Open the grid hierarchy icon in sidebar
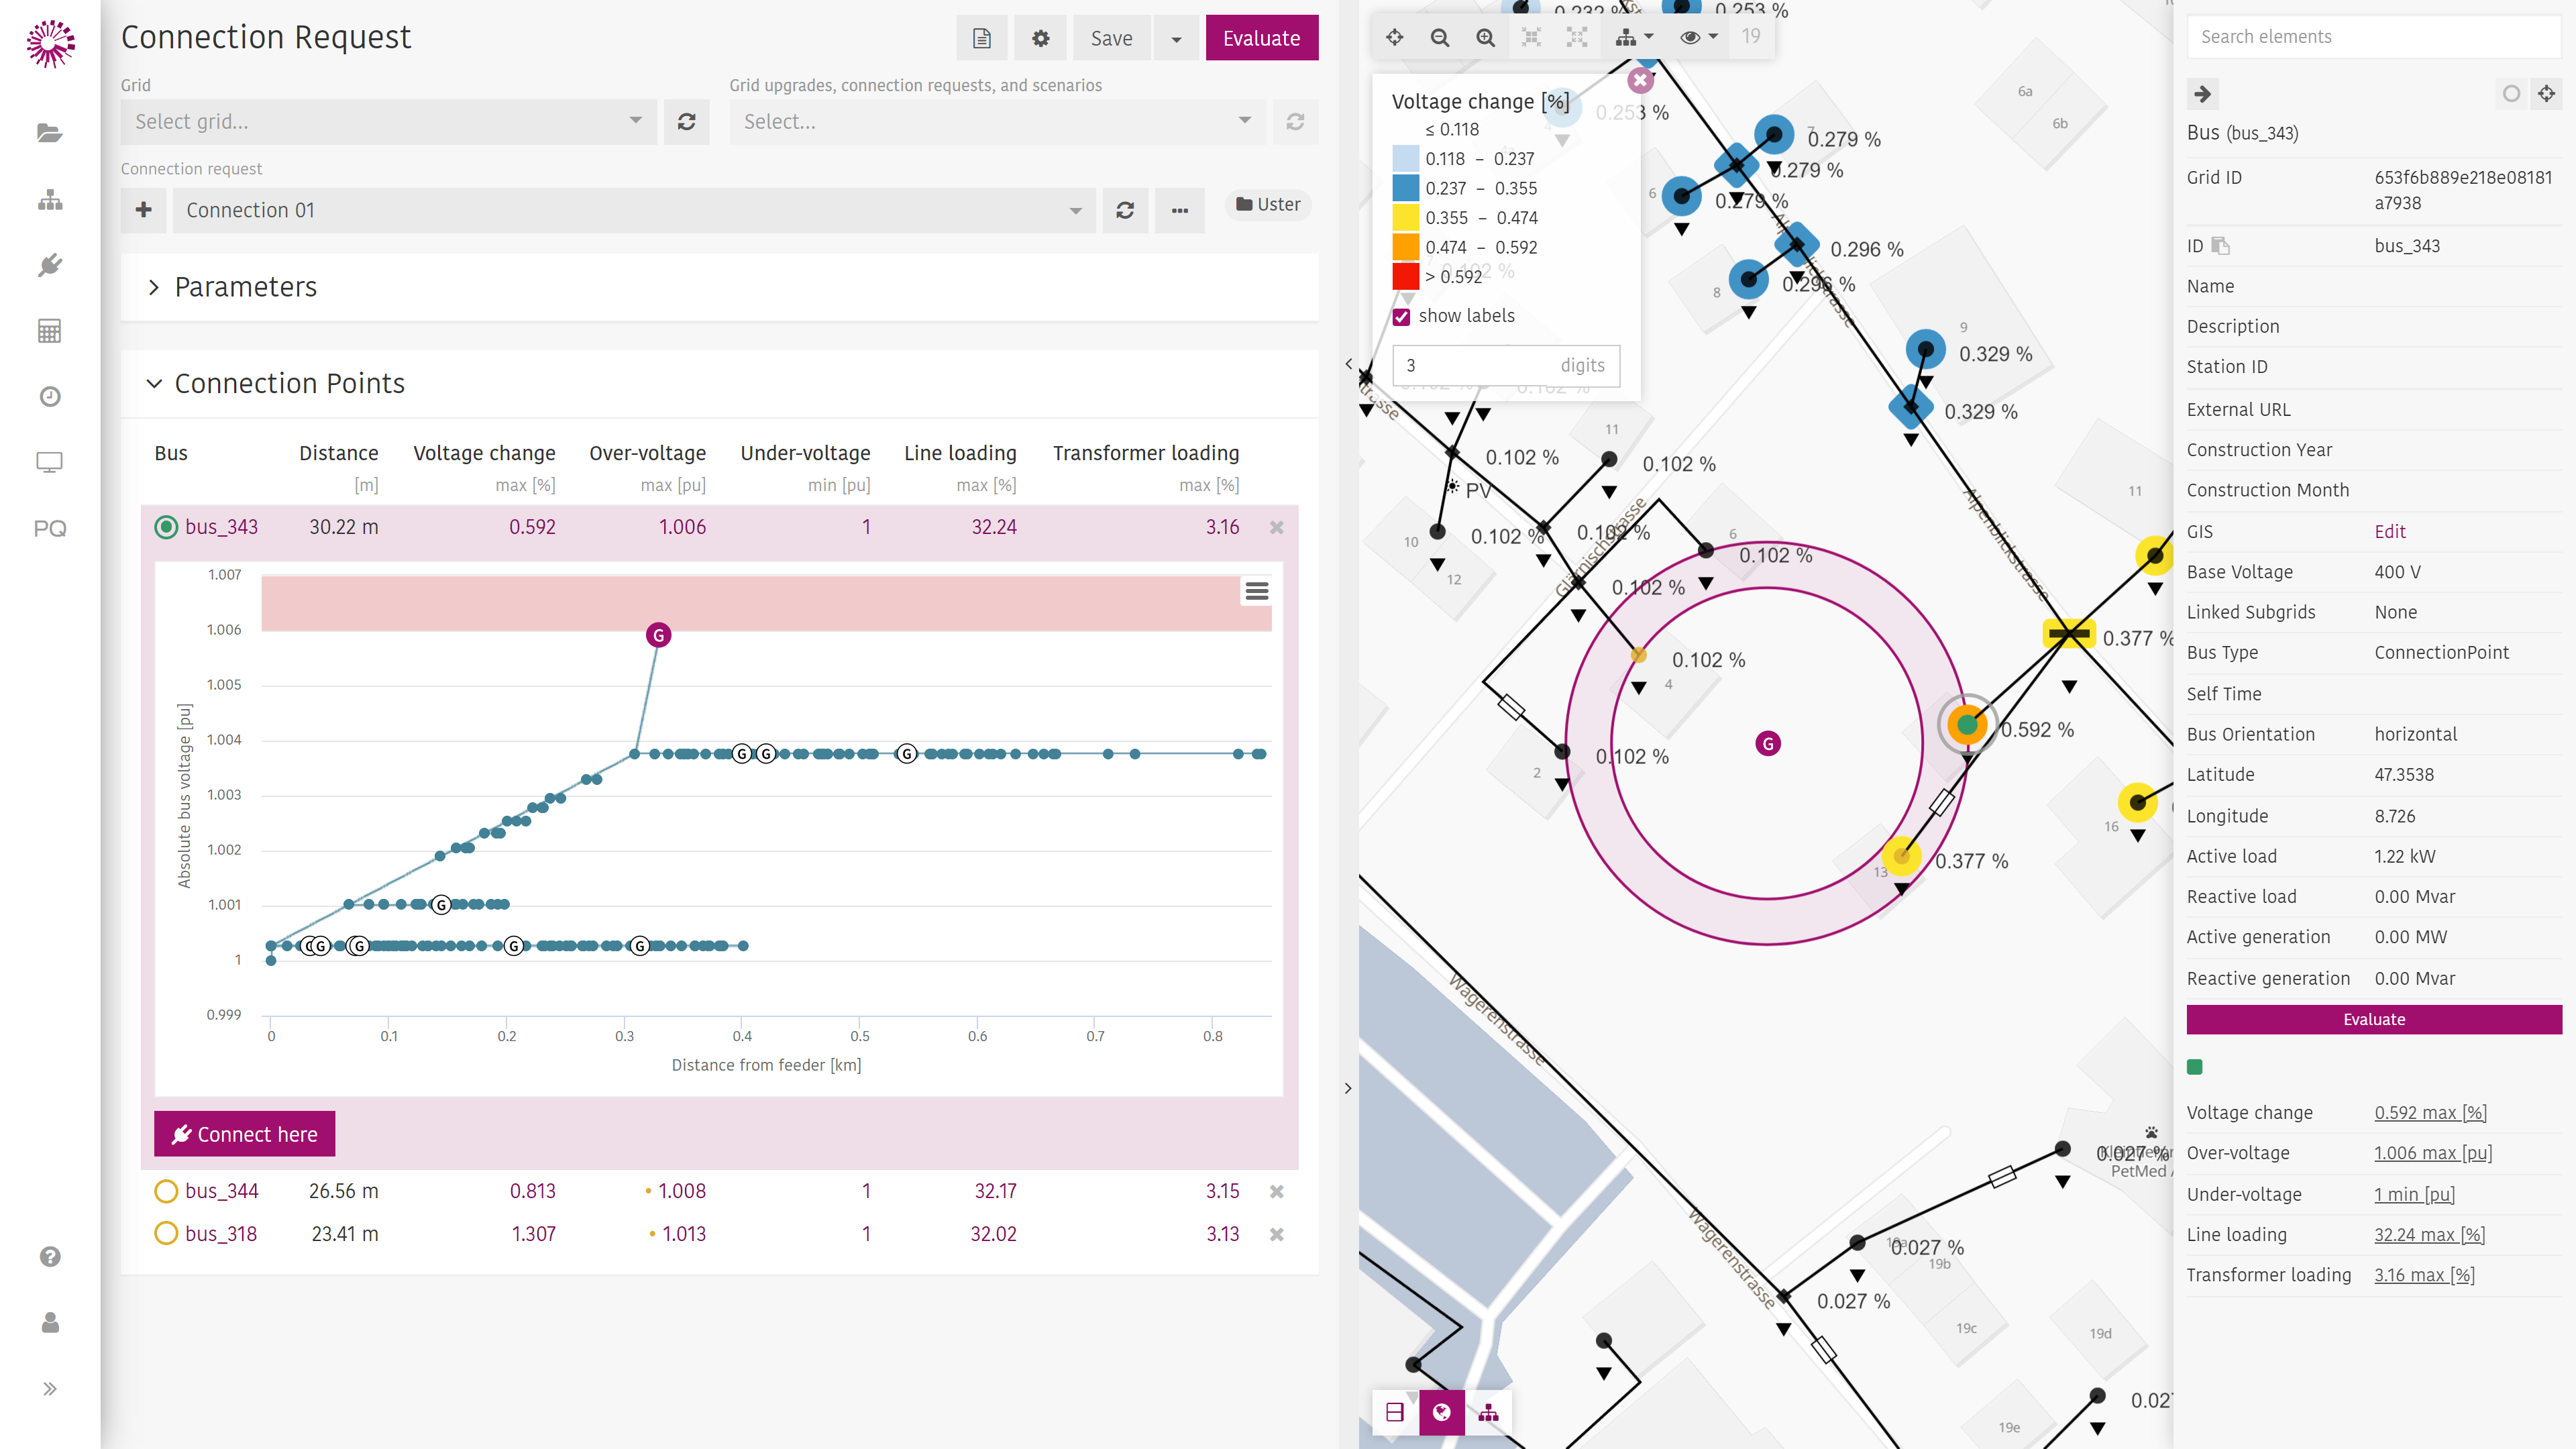Screen dimensions: 2576x1449 (50, 200)
